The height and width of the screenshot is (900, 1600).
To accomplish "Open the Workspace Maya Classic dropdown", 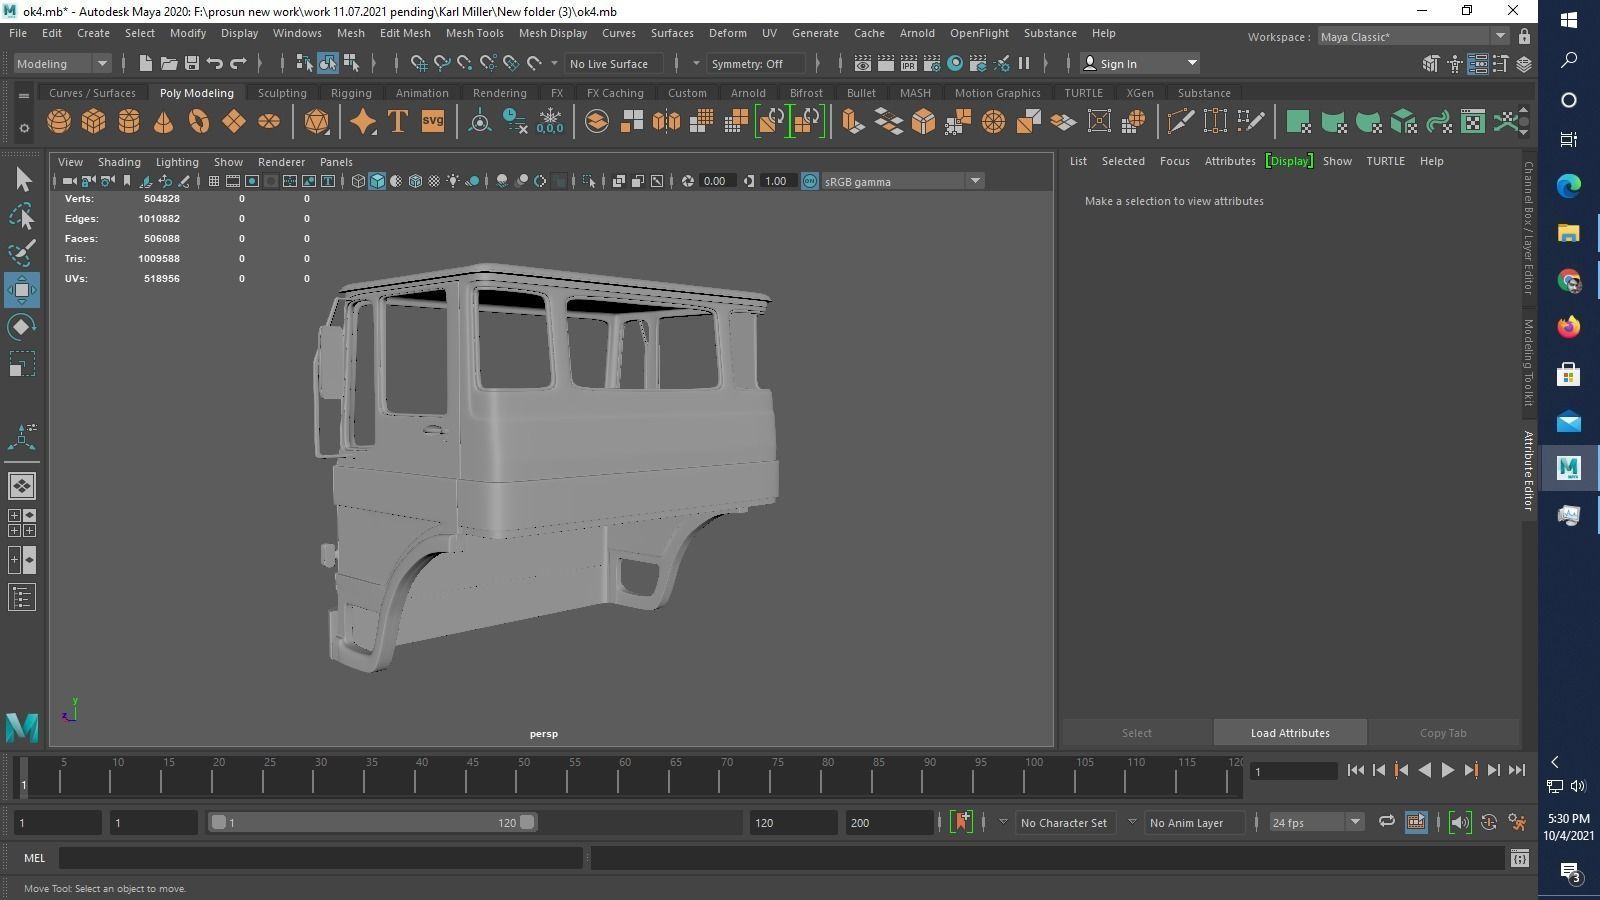I will click(1412, 36).
